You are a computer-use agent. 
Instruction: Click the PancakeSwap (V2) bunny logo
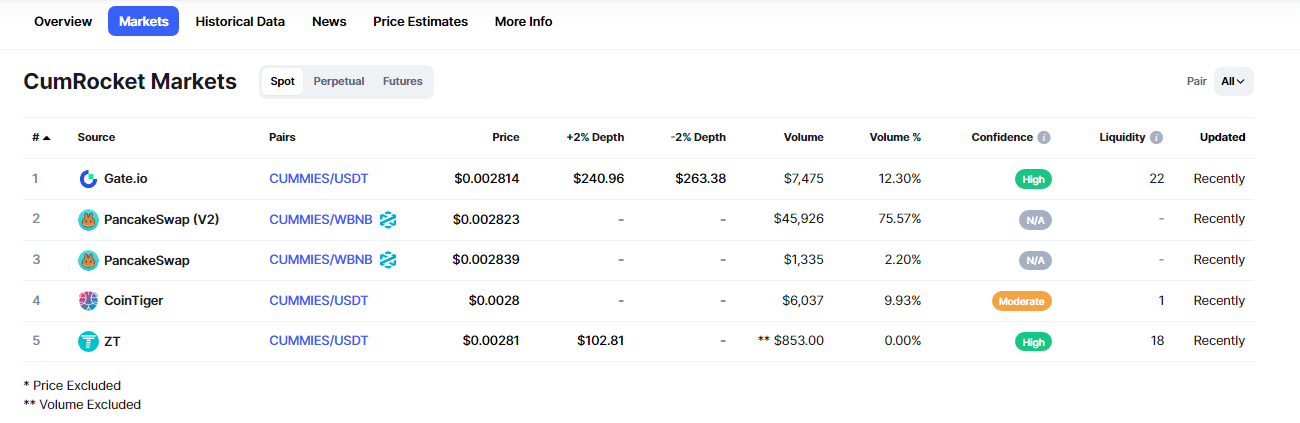tap(88, 220)
